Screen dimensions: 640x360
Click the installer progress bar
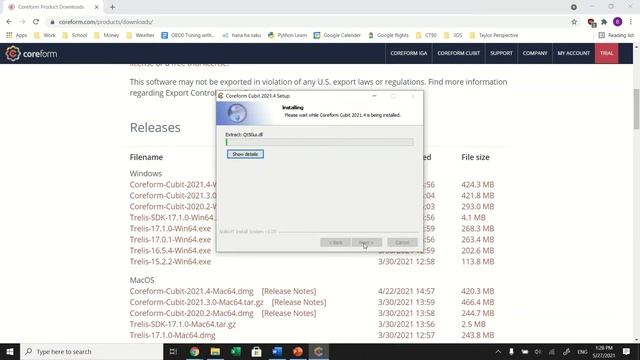(x=319, y=142)
